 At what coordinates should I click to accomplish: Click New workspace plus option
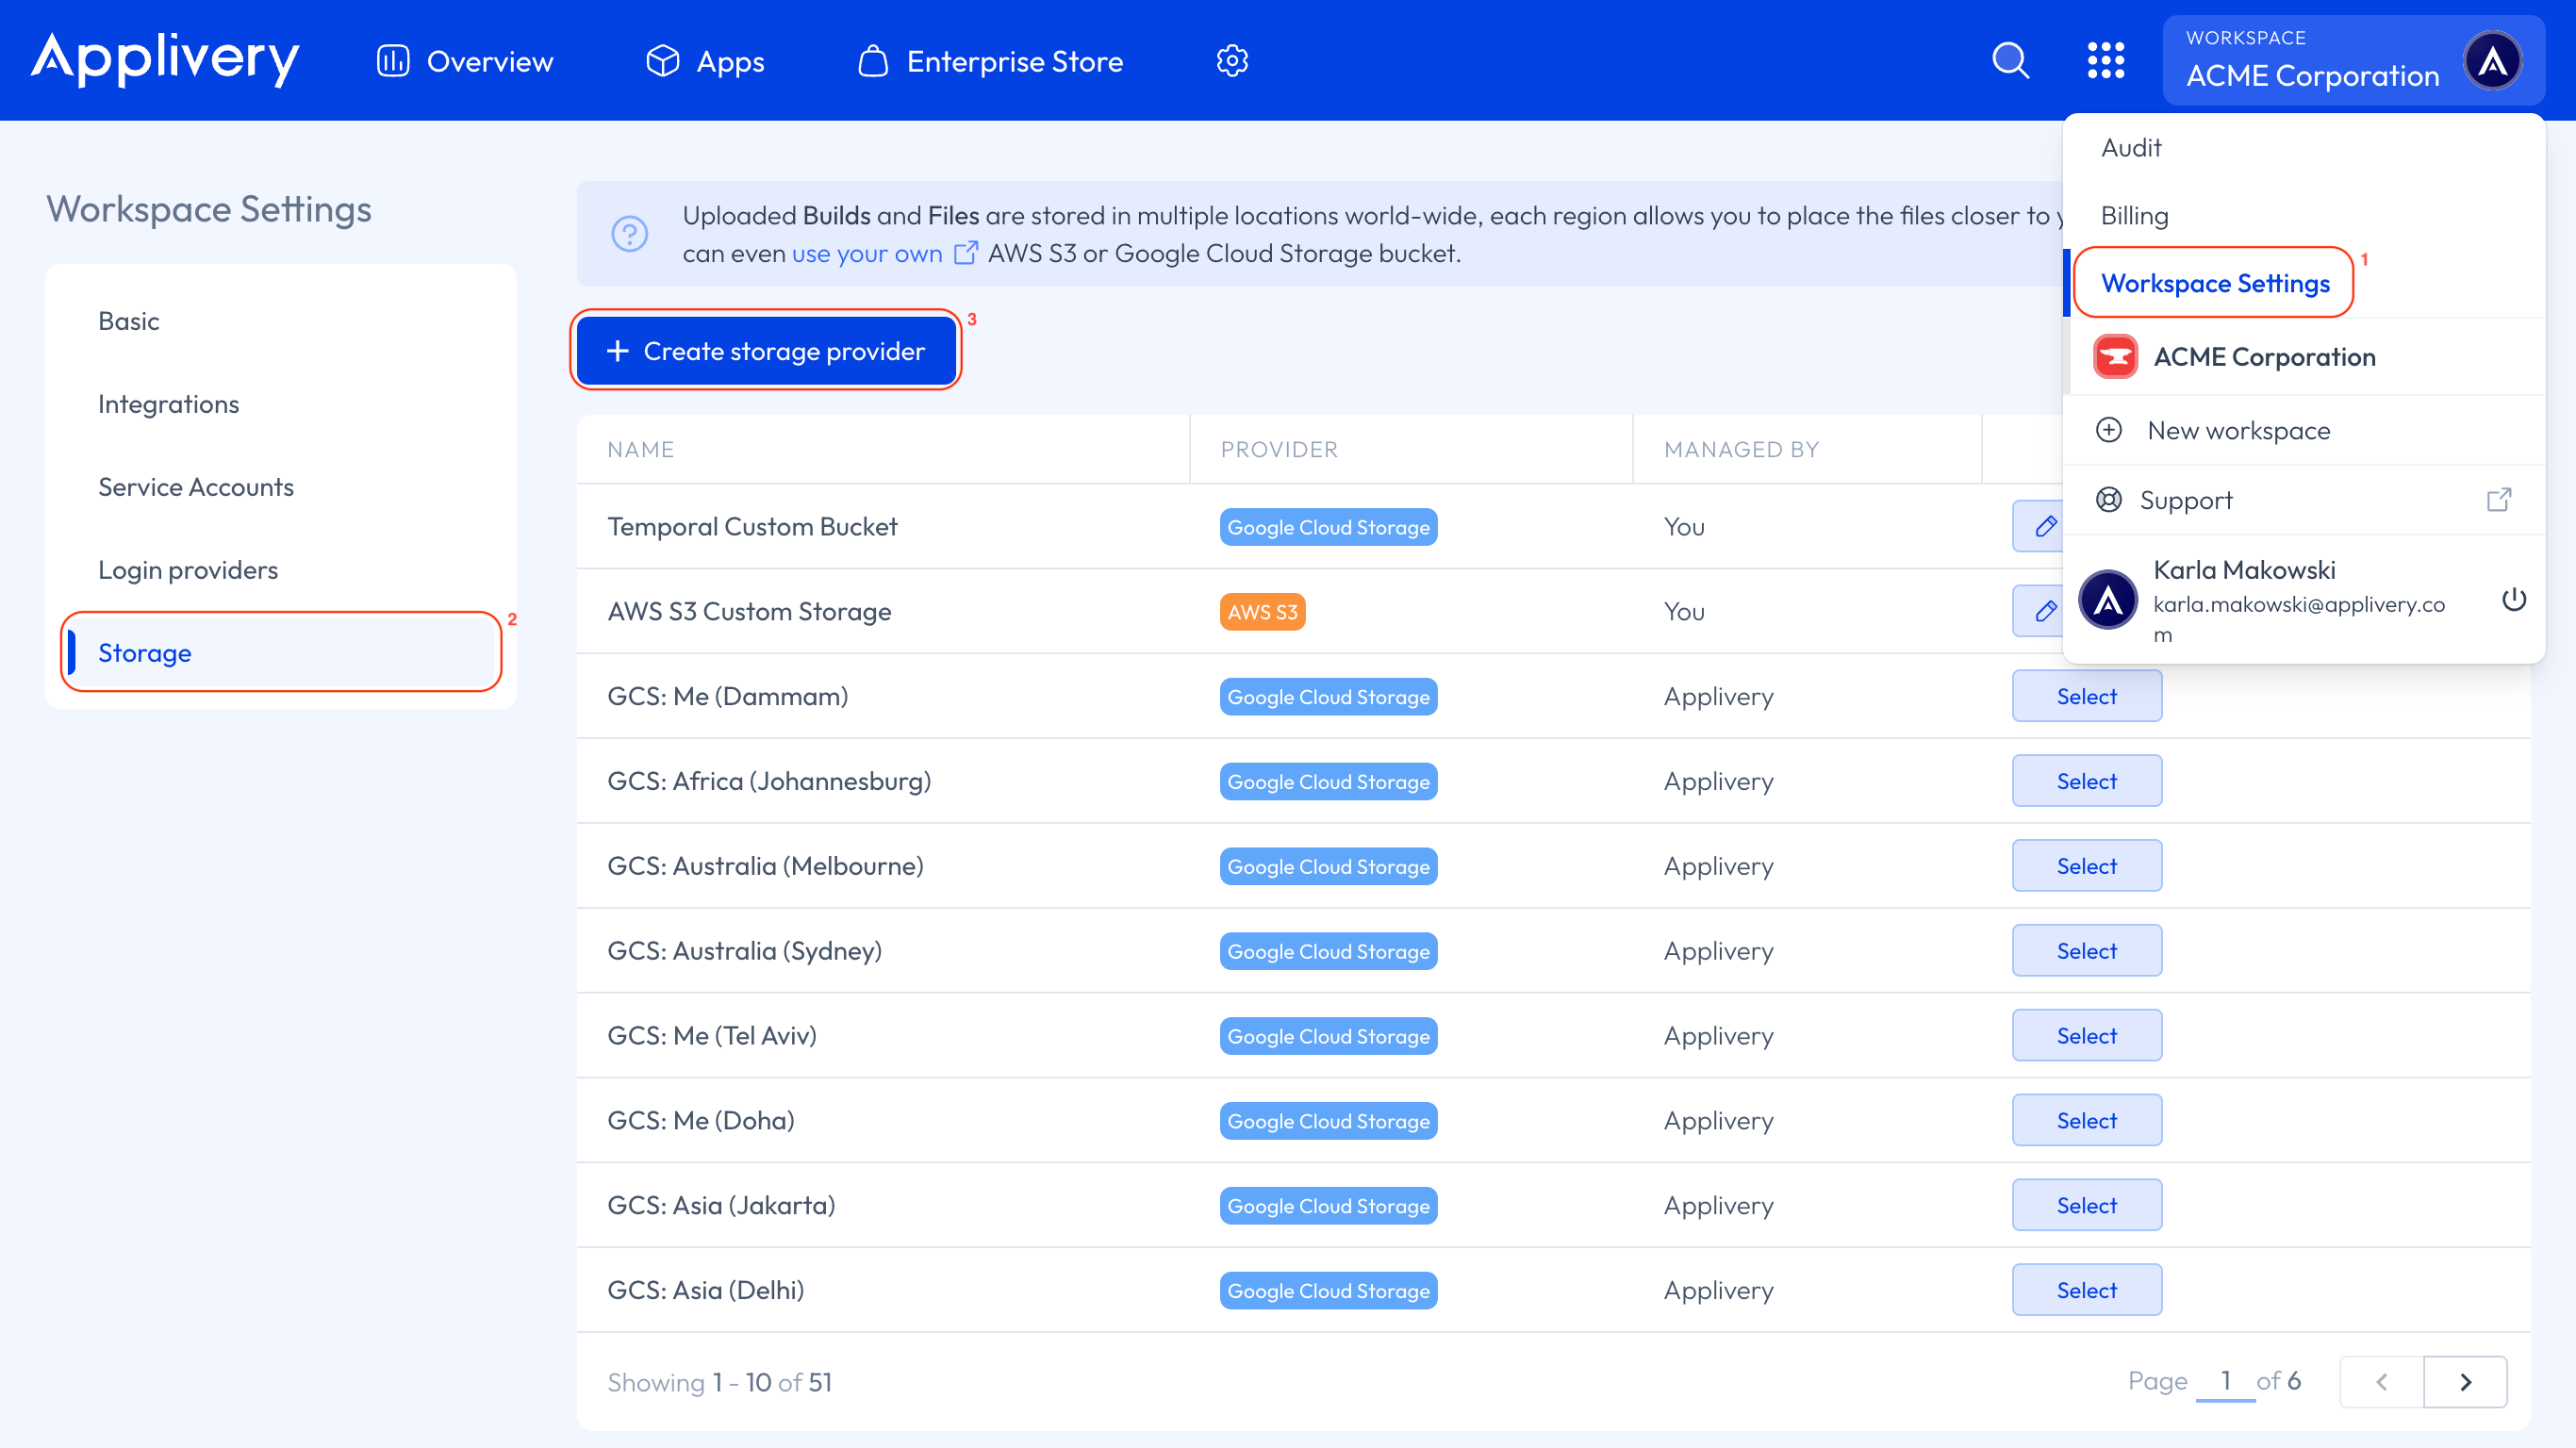[2238, 430]
